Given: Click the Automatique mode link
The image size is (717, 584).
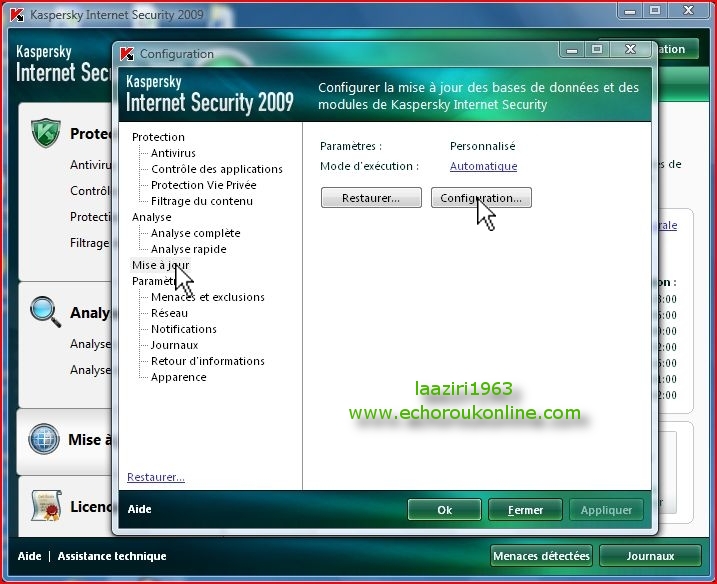Looking at the screenshot, I should [483, 166].
